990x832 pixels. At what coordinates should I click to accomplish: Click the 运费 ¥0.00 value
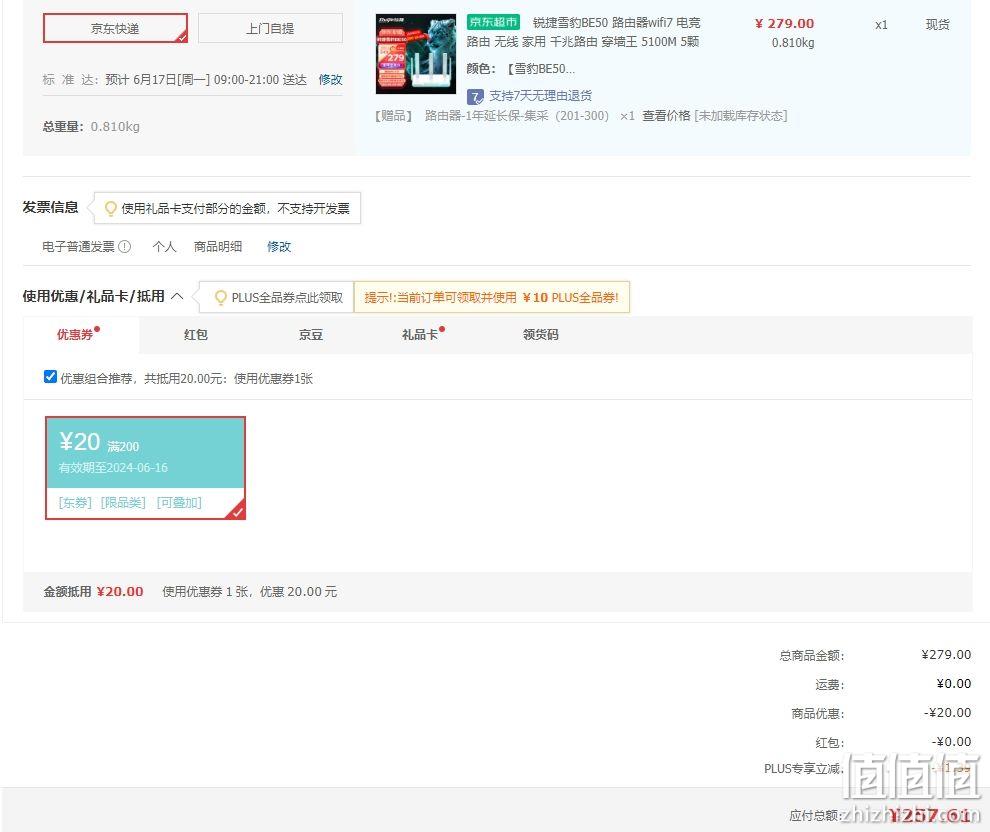pos(953,684)
